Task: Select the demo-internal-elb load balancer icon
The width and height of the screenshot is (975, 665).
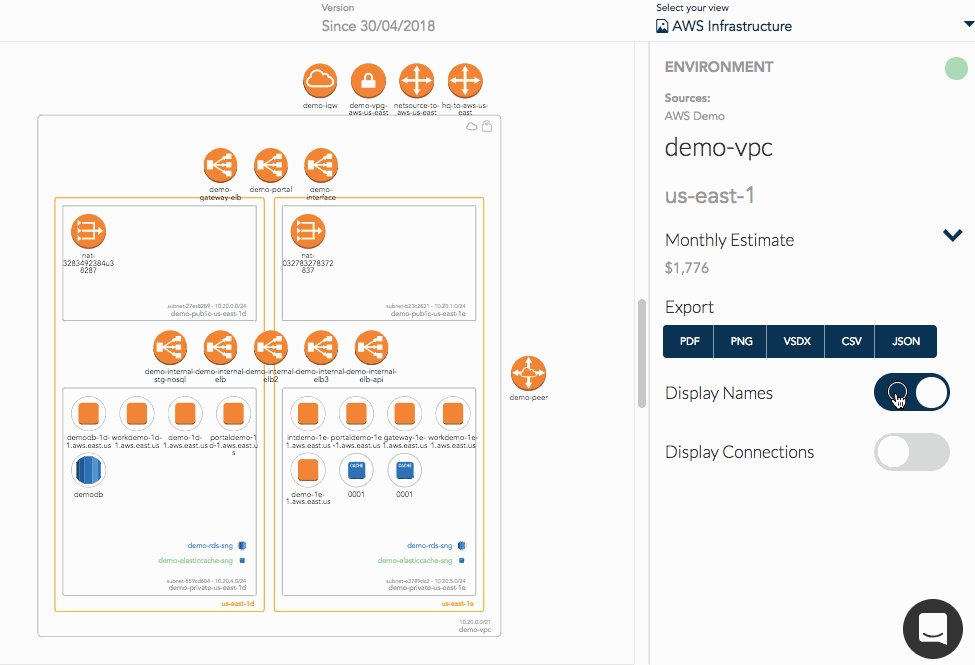Action: point(220,347)
